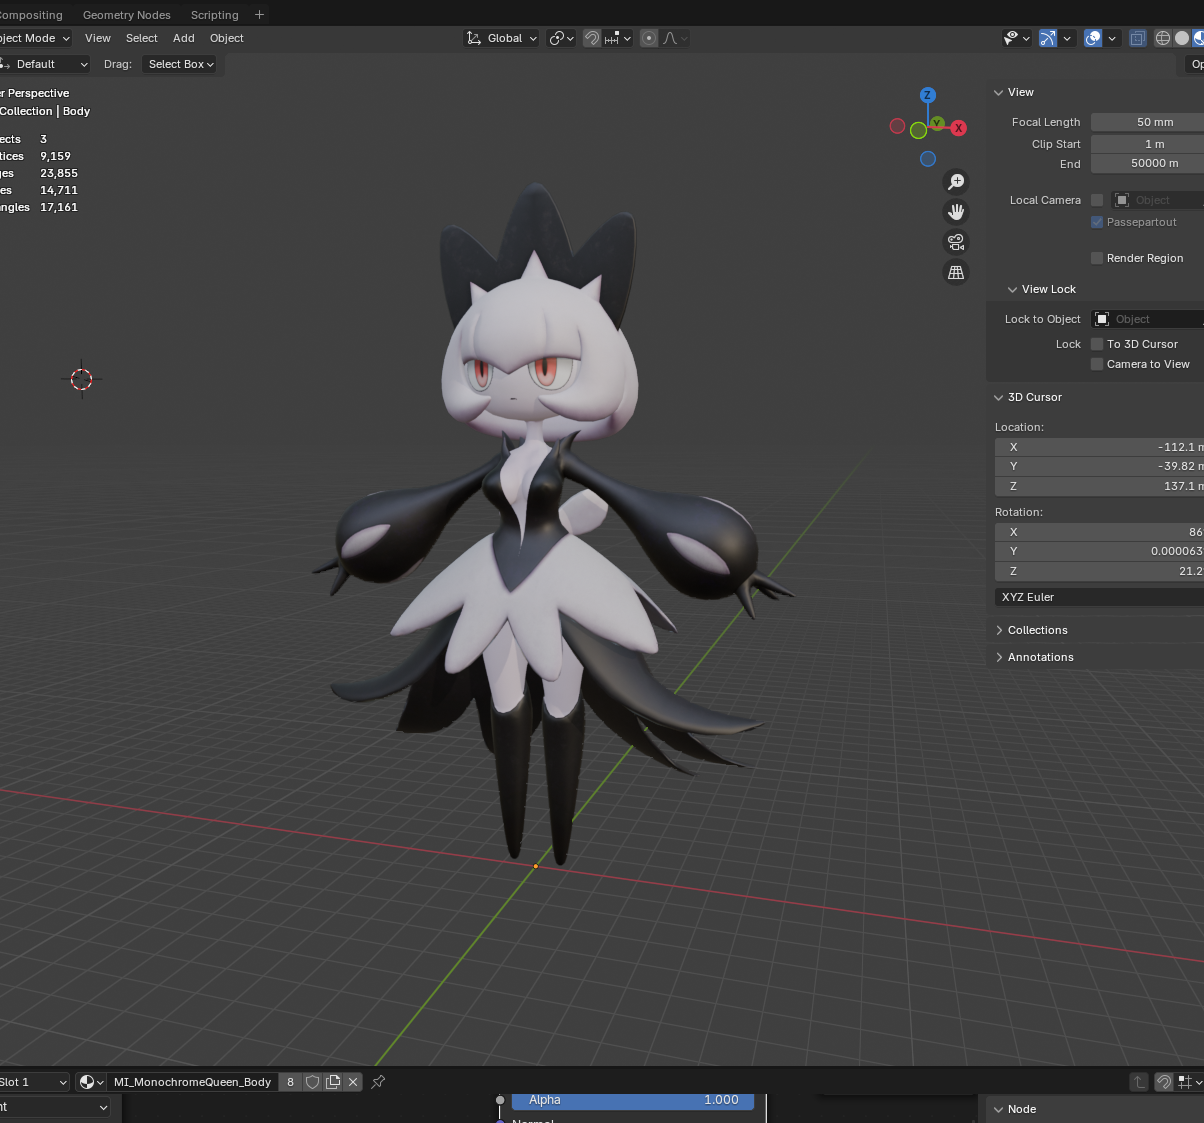Enable the Local Camera checkbox
The width and height of the screenshot is (1204, 1123).
click(1097, 200)
